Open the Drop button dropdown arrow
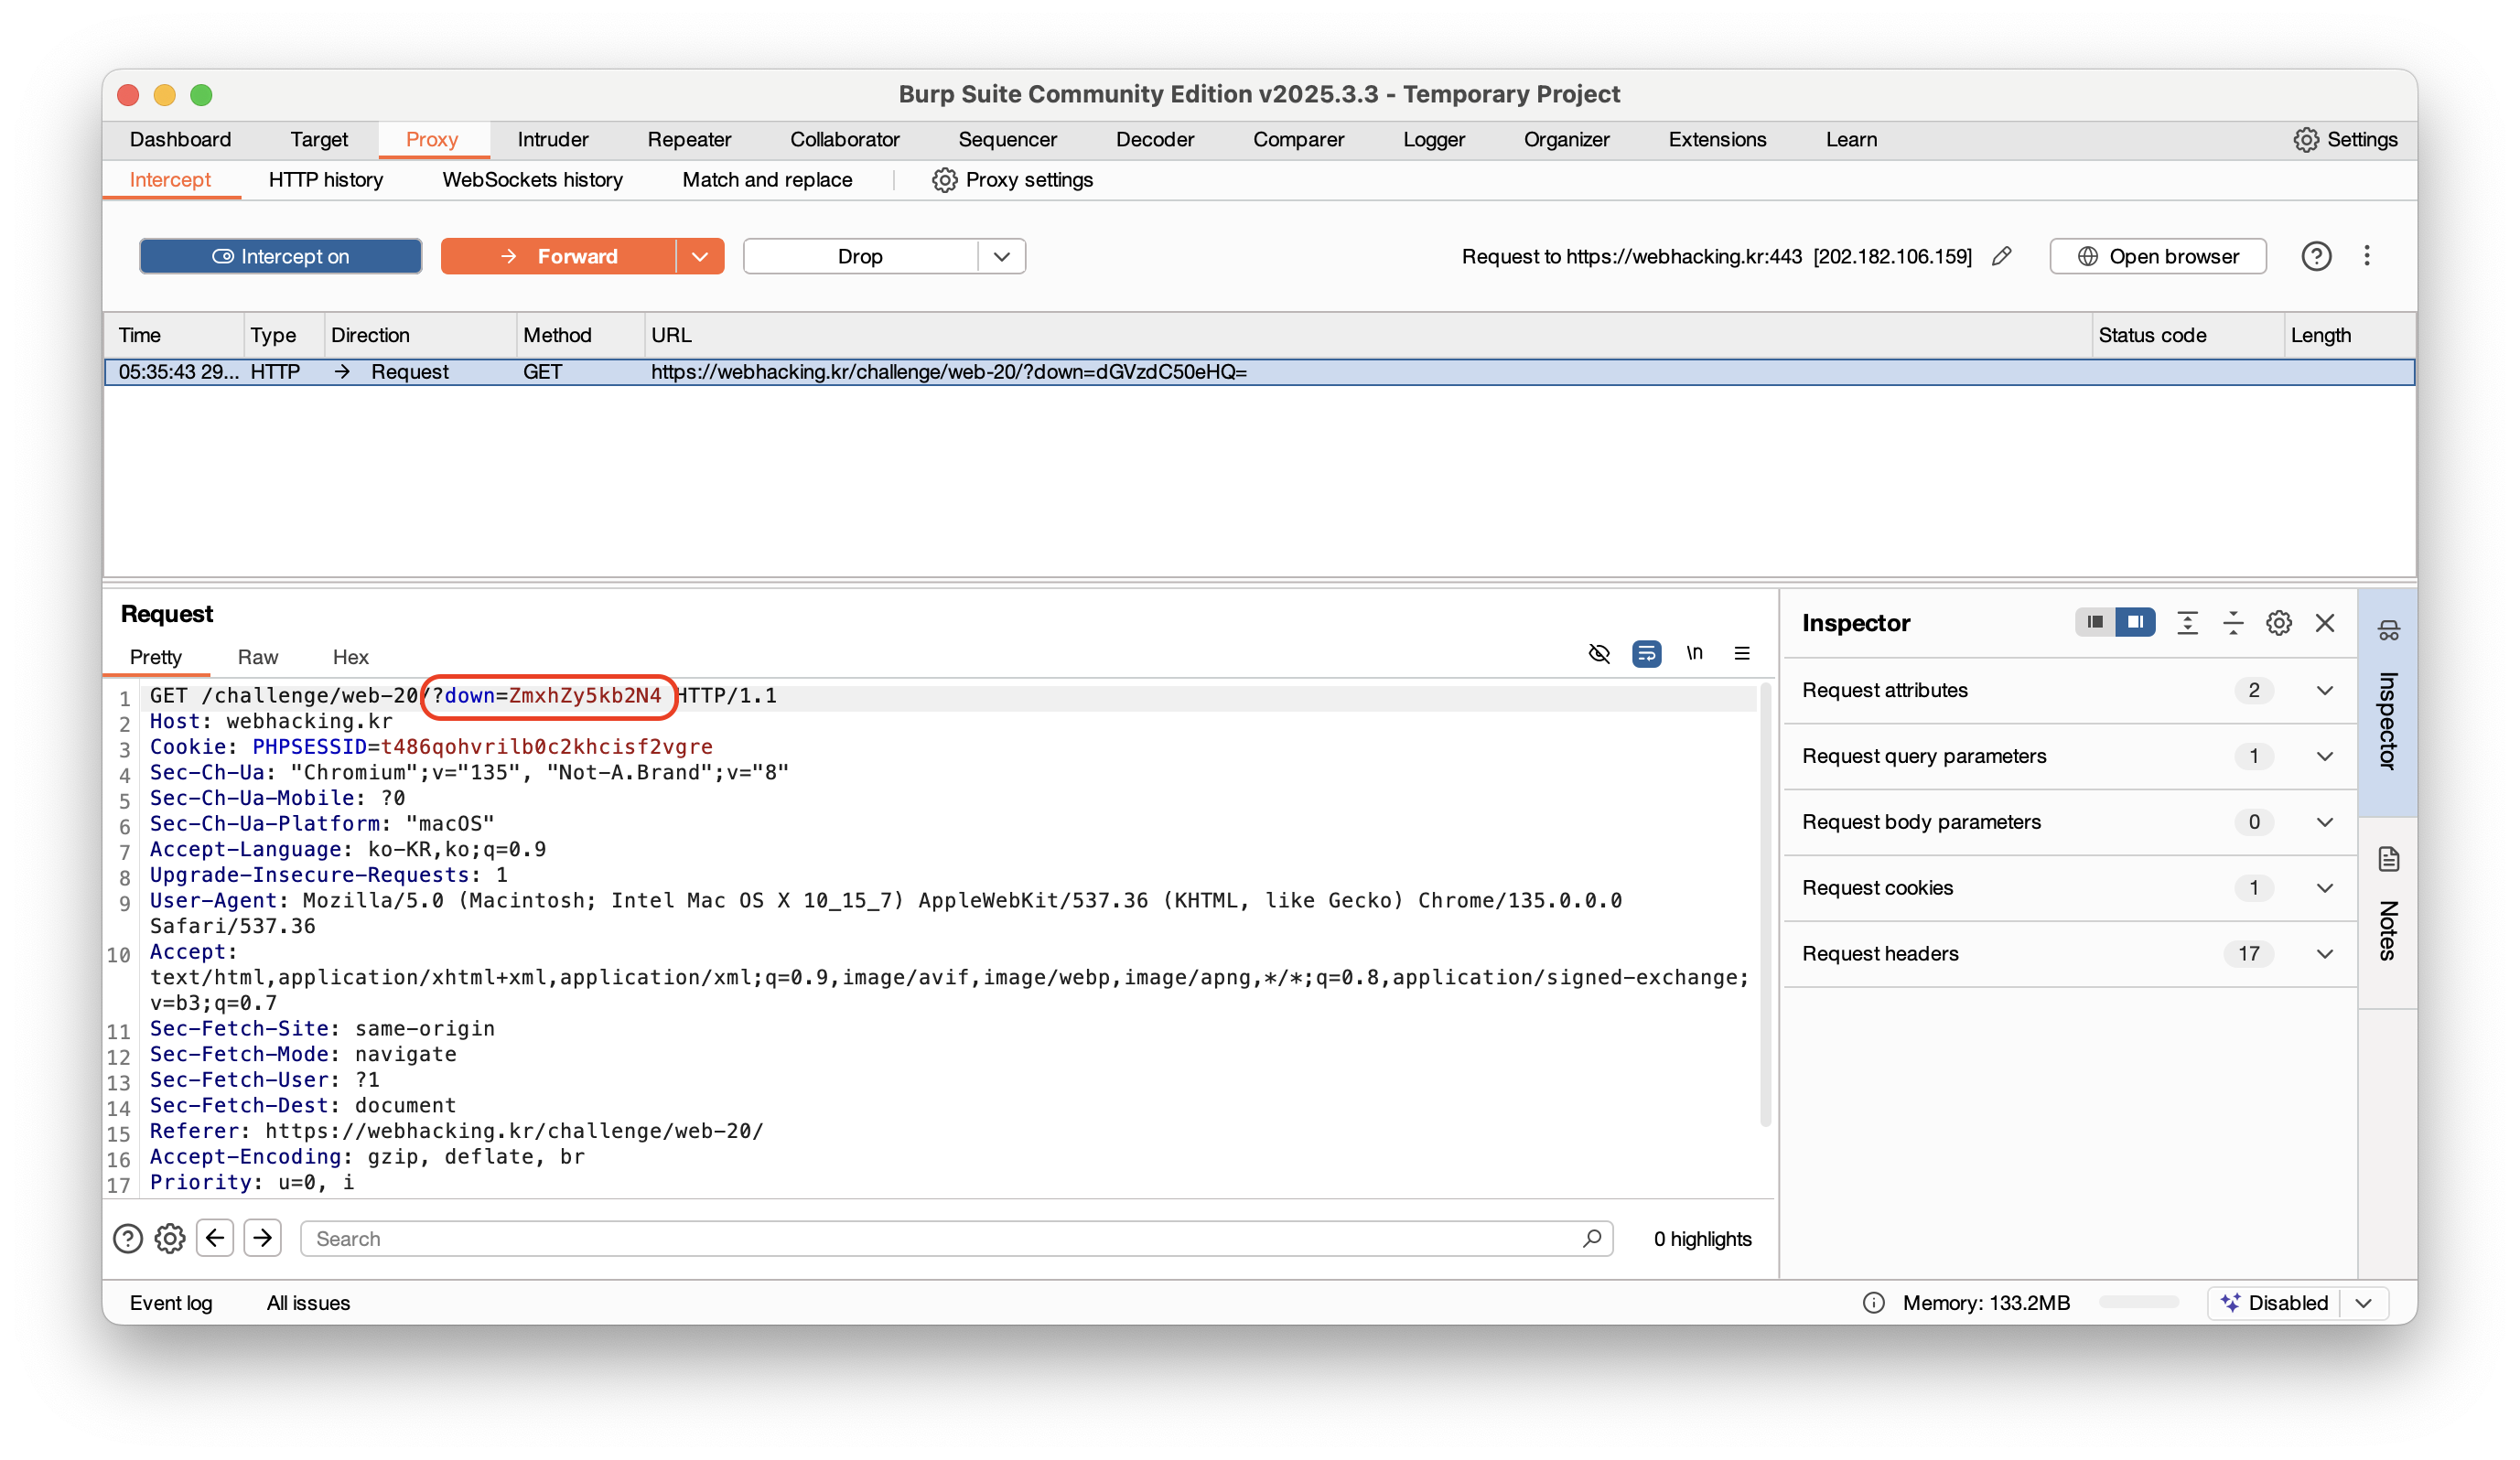The height and width of the screenshot is (1460, 2520). click(x=1001, y=256)
